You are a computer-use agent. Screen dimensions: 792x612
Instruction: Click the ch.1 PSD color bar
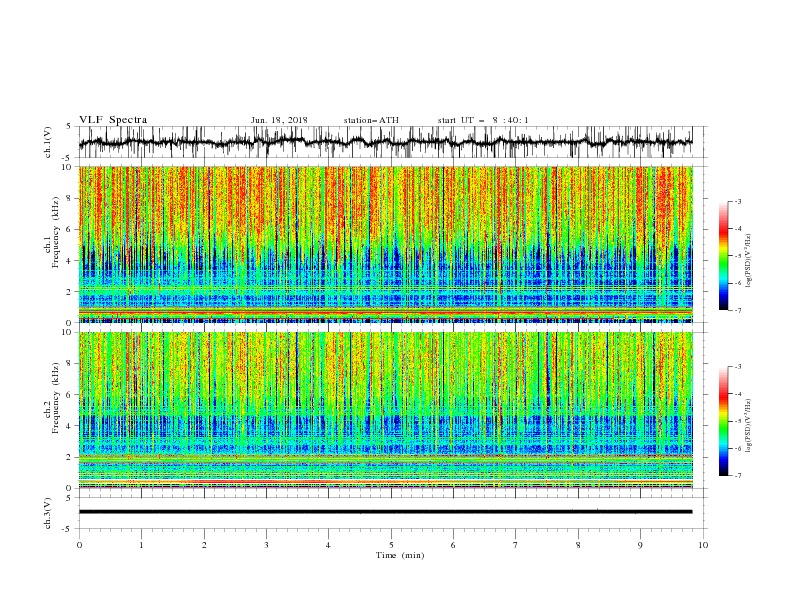tap(723, 256)
